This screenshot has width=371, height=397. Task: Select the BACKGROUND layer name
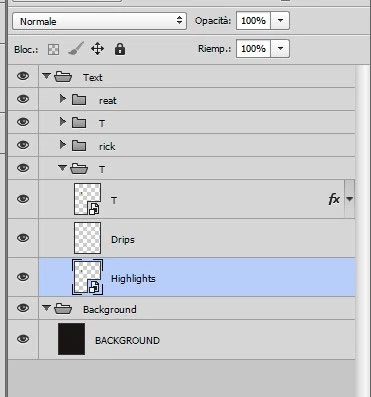(128, 340)
